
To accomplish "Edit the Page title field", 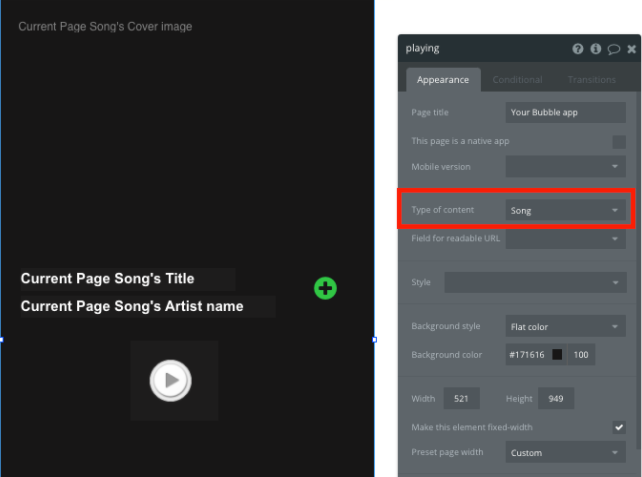I will point(565,113).
